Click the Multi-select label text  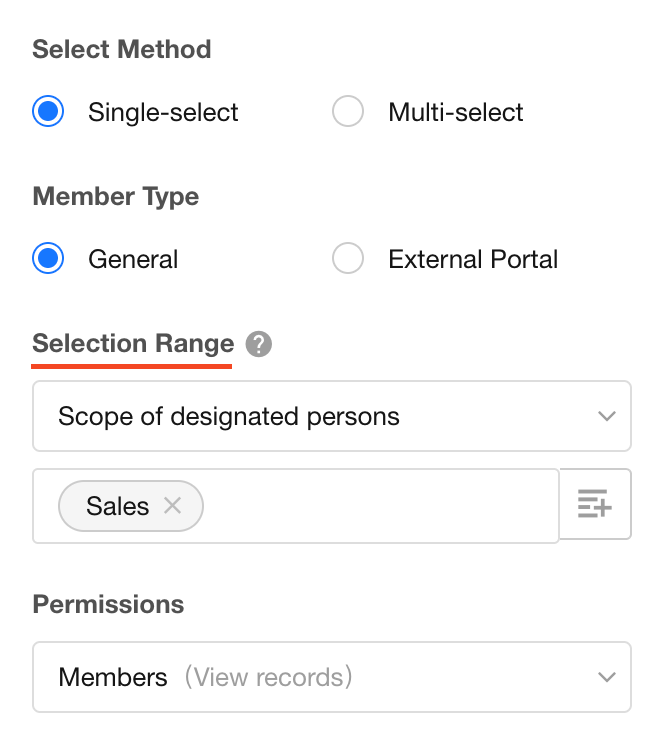[455, 112]
